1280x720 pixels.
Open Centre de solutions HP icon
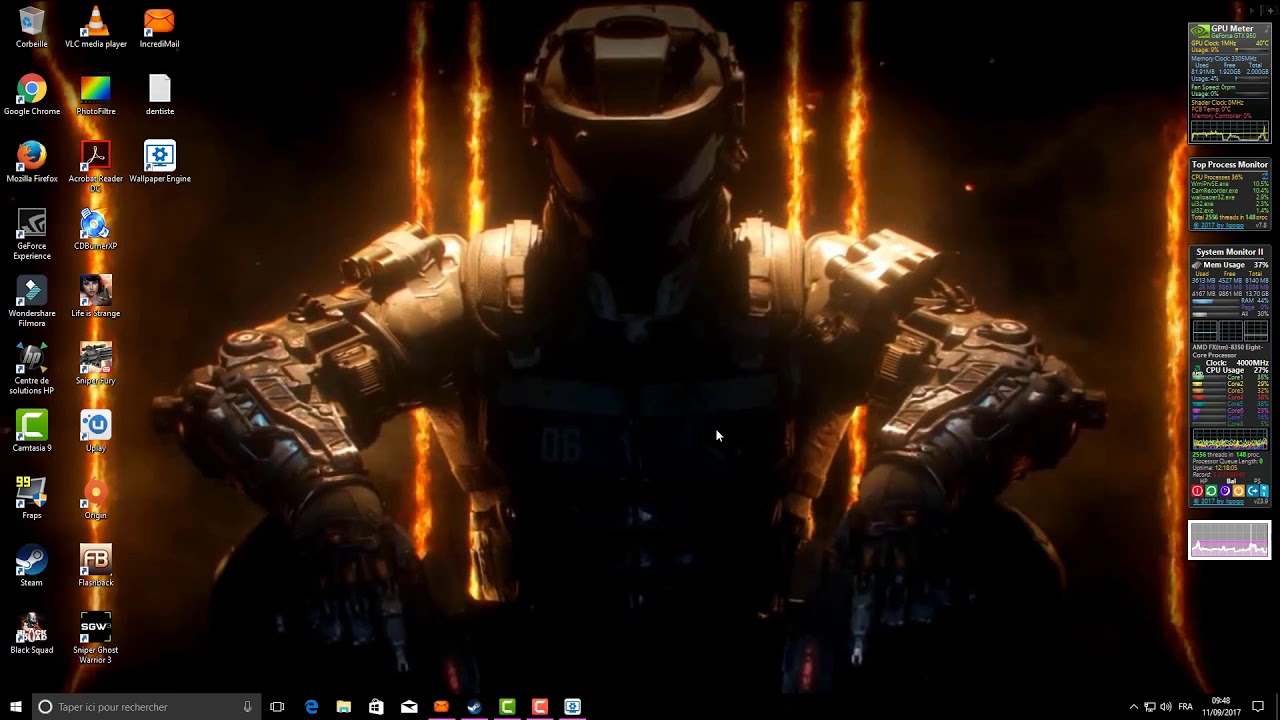point(32,368)
